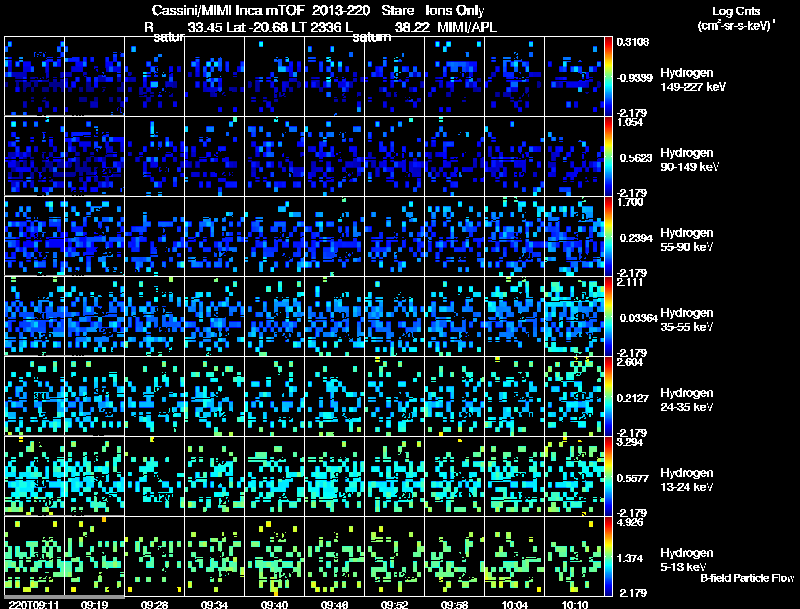Image resolution: width=800 pixels, height=609 pixels.
Task: Click the color scale bar for 149-227 keV
Action: [608, 77]
